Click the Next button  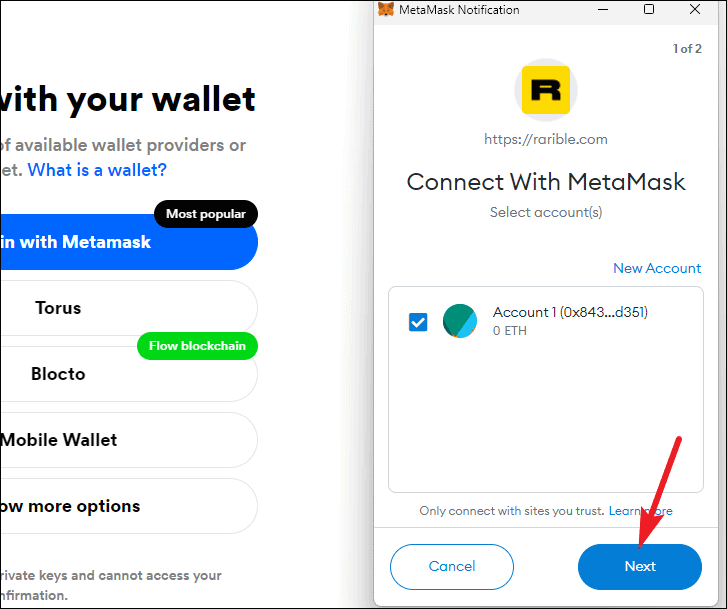[x=640, y=566]
